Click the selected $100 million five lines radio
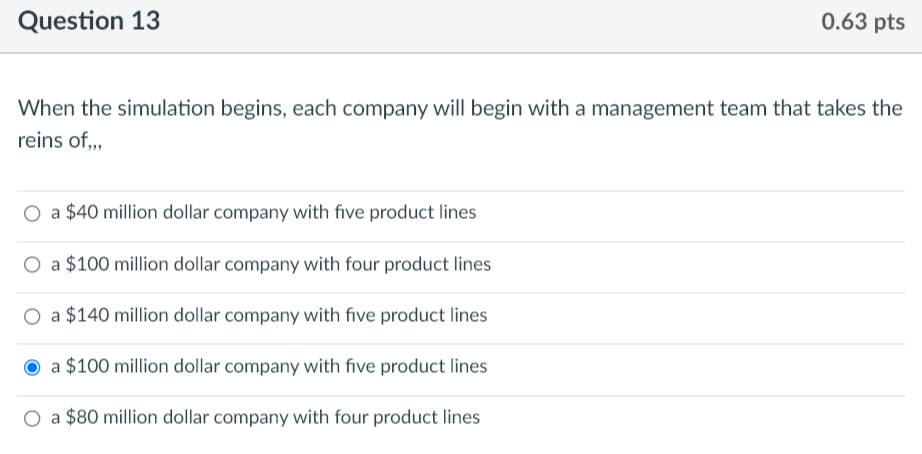Screen dimensions: 922x454 pyautogui.click(x=33, y=367)
